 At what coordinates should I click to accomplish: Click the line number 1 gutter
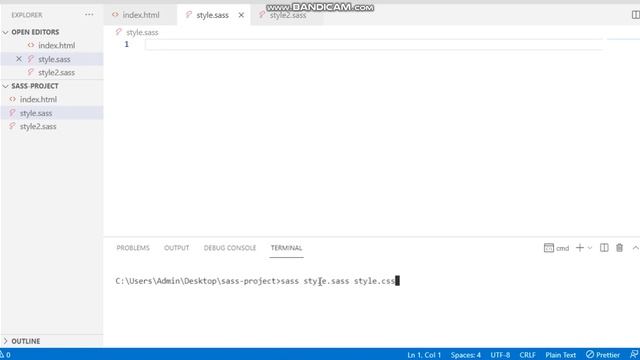click(x=127, y=44)
